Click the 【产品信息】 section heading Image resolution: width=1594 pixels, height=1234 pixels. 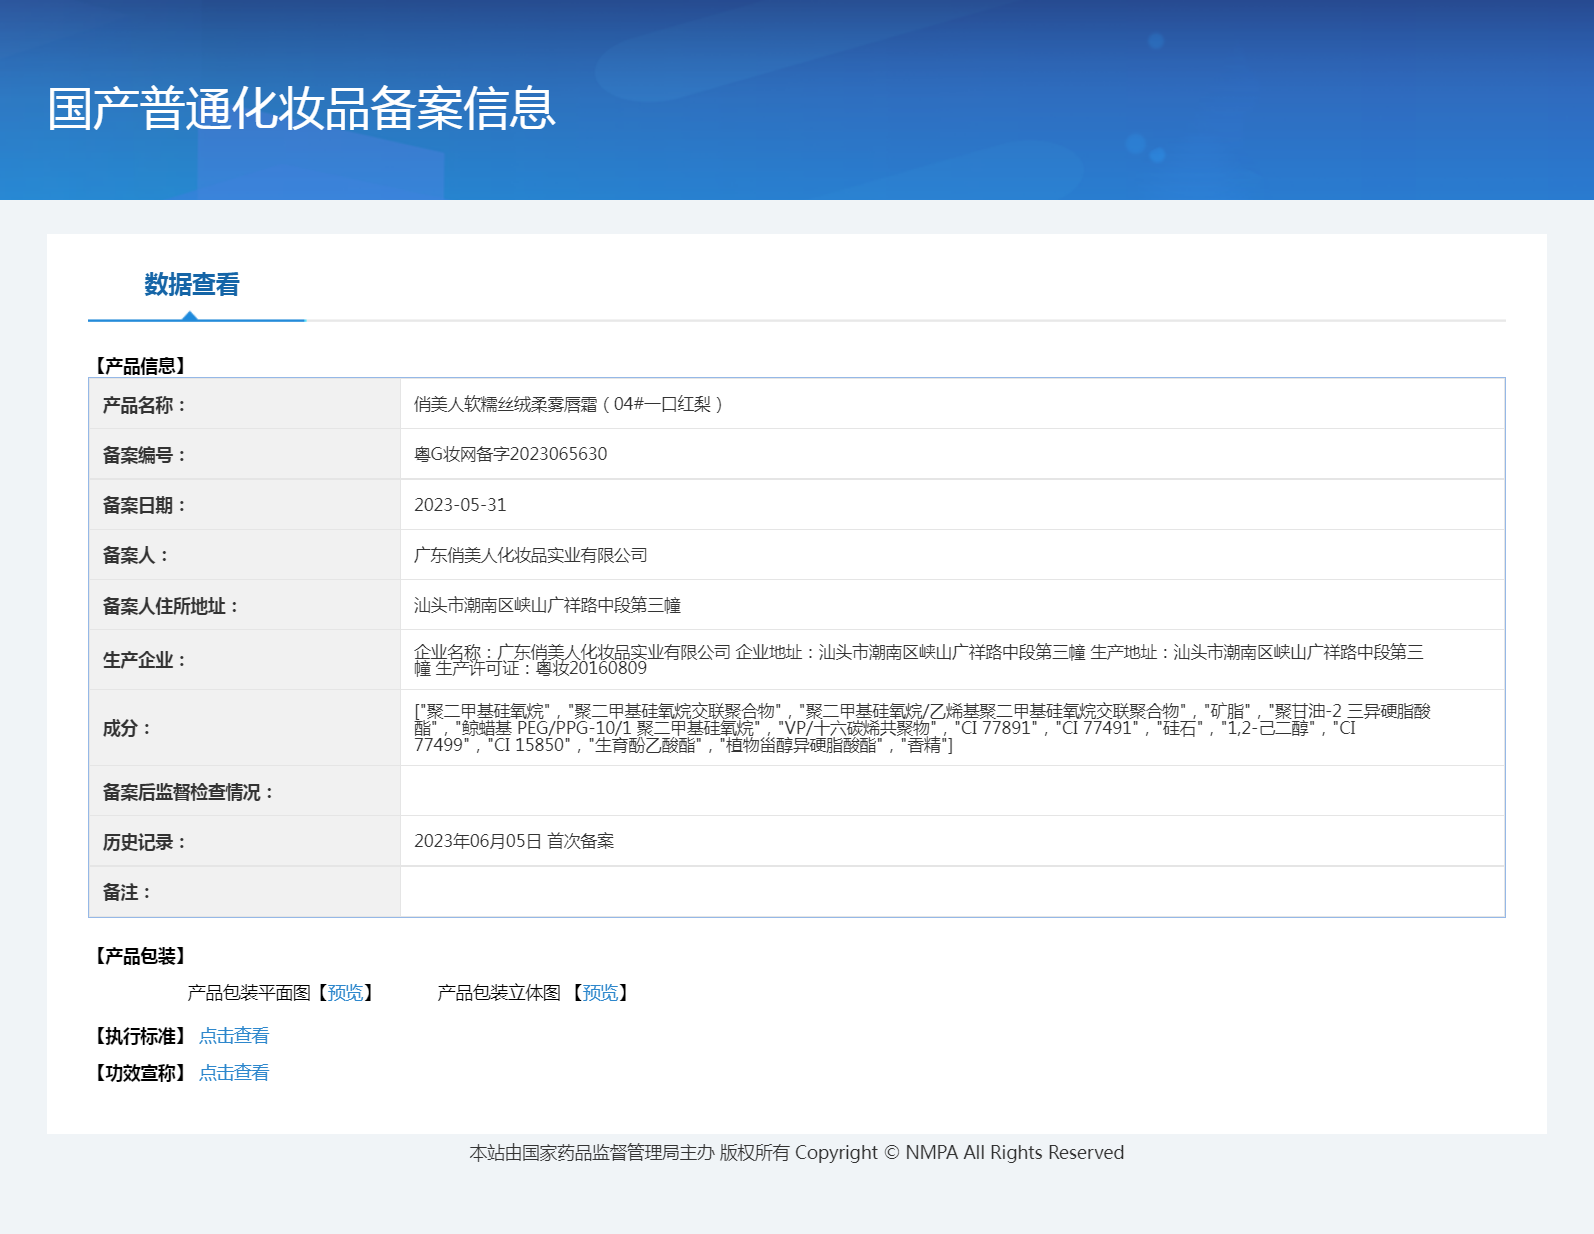click(140, 366)
